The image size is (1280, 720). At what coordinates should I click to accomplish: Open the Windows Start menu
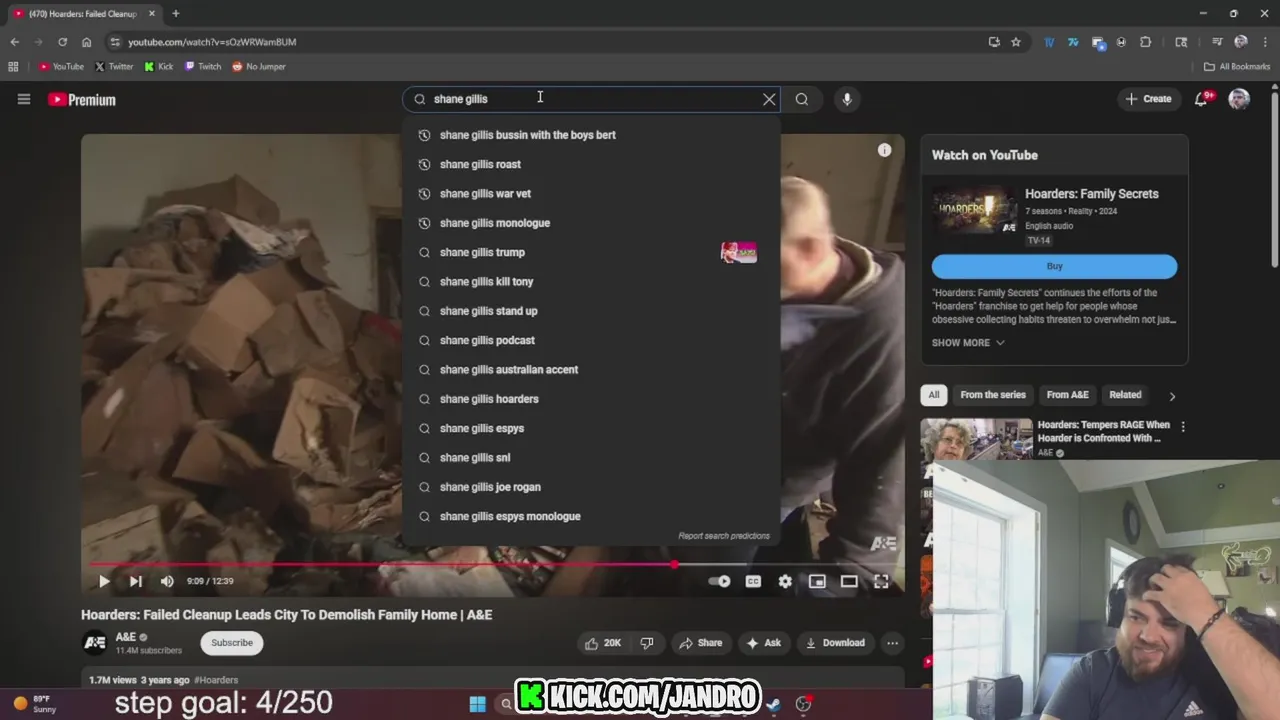click(x=477, y=704)
